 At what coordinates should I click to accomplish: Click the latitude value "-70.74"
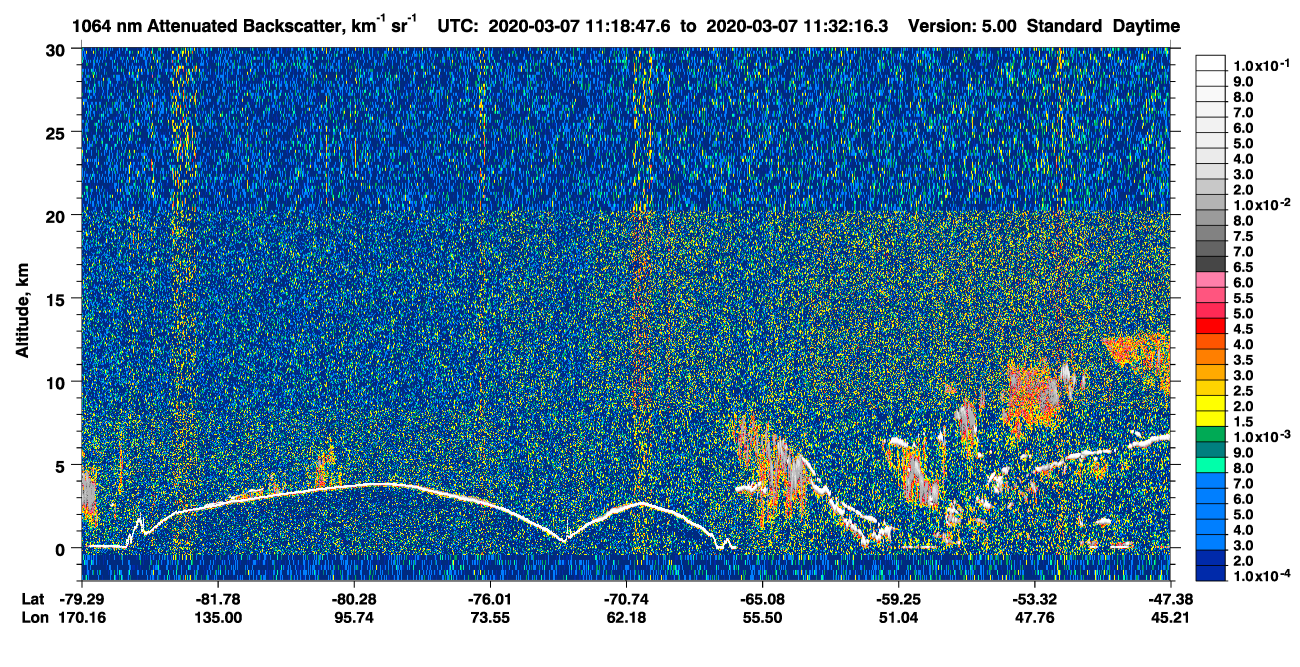[626, 599]
